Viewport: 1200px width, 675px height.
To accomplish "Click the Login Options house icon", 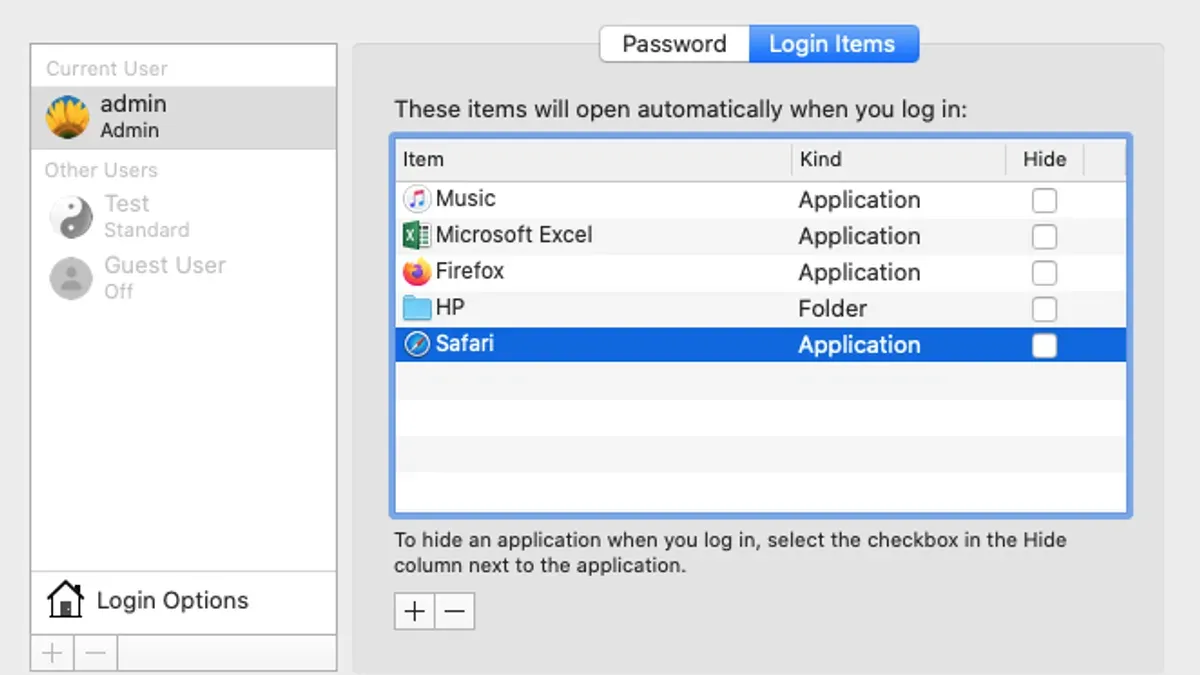I will pos(66,600).
